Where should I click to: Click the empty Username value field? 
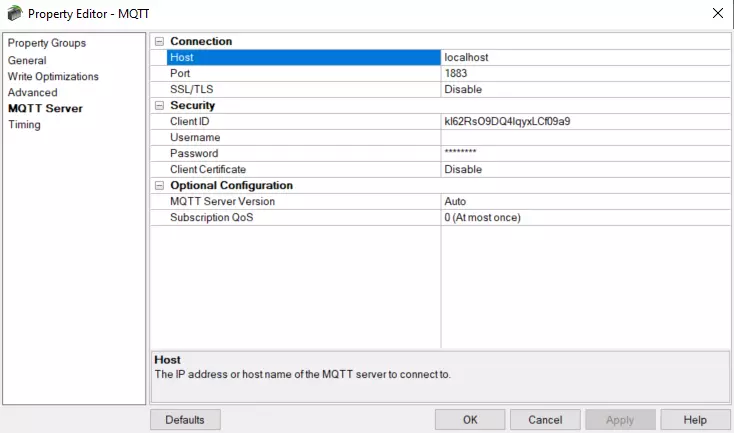pyautogui.click(x=585, y=137)
